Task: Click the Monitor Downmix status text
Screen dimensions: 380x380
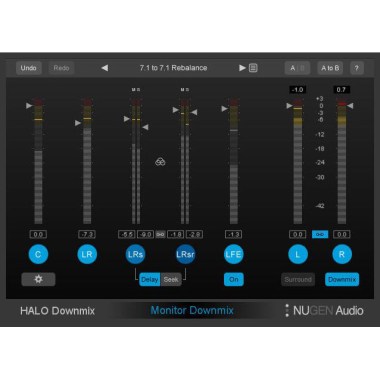Action: 192,311
